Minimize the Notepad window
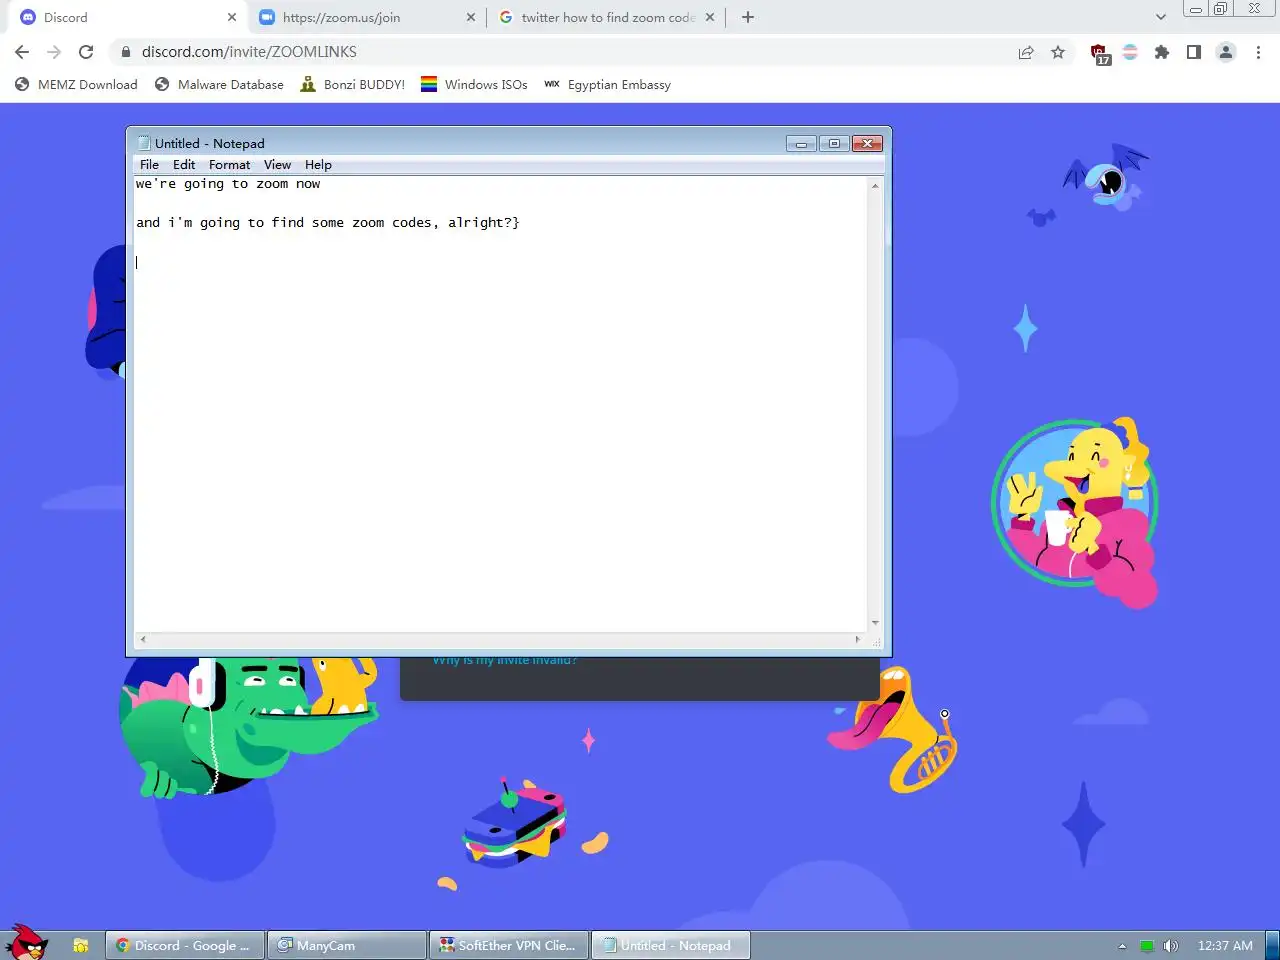The height and width of the screenshot is (960, 1280). pyautogui.click(x=801, y=143)
